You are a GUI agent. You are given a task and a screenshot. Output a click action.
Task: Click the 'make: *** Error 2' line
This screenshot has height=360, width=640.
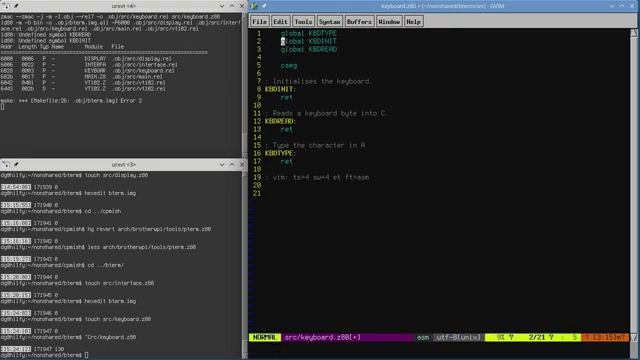pyautogui.click(x=71, y=100)
